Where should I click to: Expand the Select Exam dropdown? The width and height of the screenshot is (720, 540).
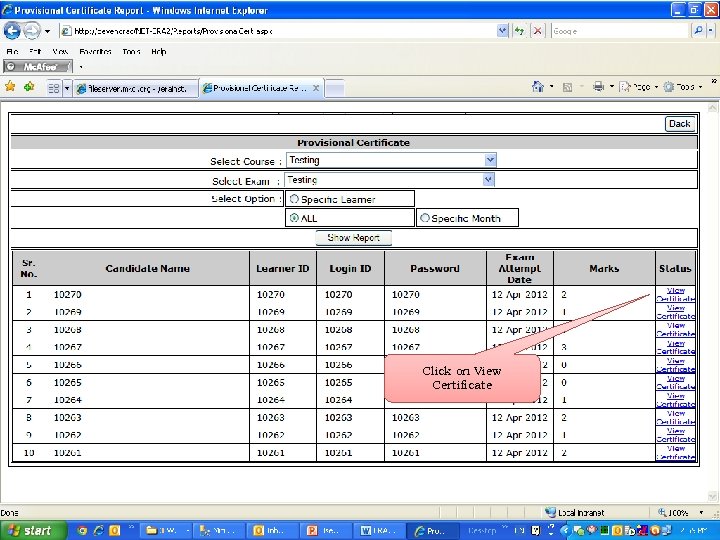[x=489, y=180]
